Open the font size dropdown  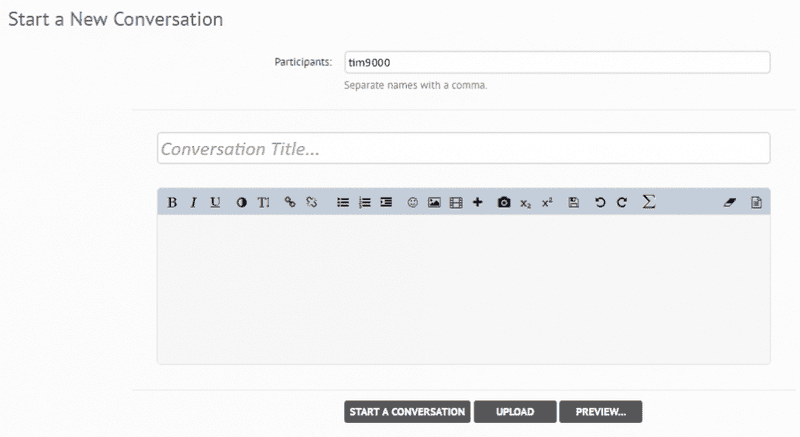click(264, 202)
